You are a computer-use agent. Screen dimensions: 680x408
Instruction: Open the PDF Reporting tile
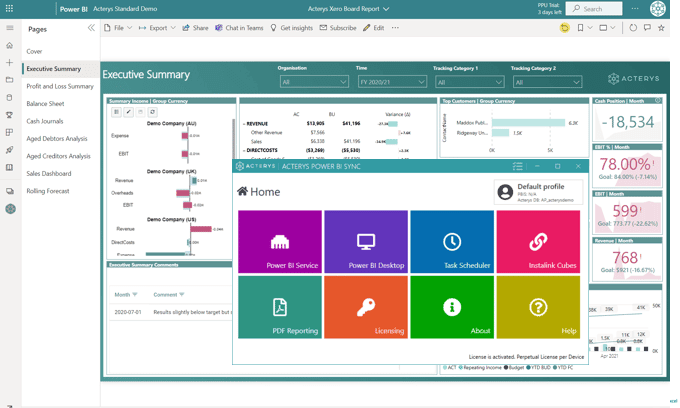coord(280,307)
